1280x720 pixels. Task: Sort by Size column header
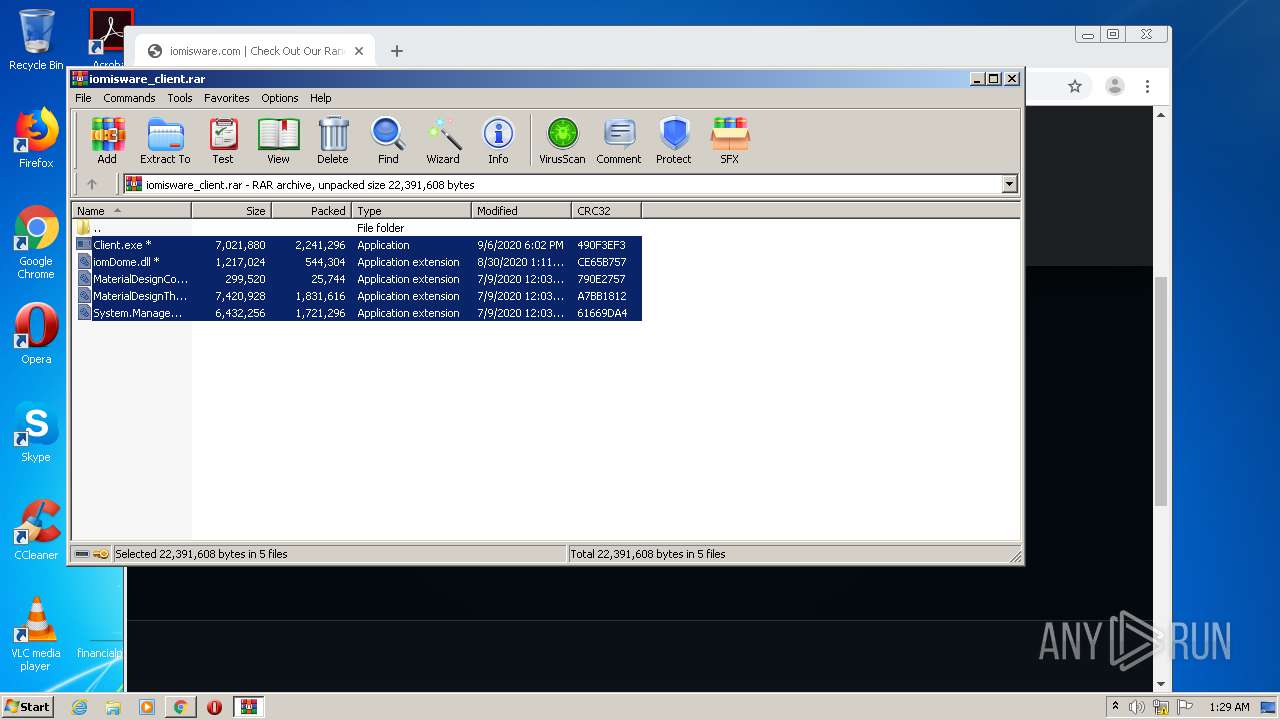[x=231, y=211]
